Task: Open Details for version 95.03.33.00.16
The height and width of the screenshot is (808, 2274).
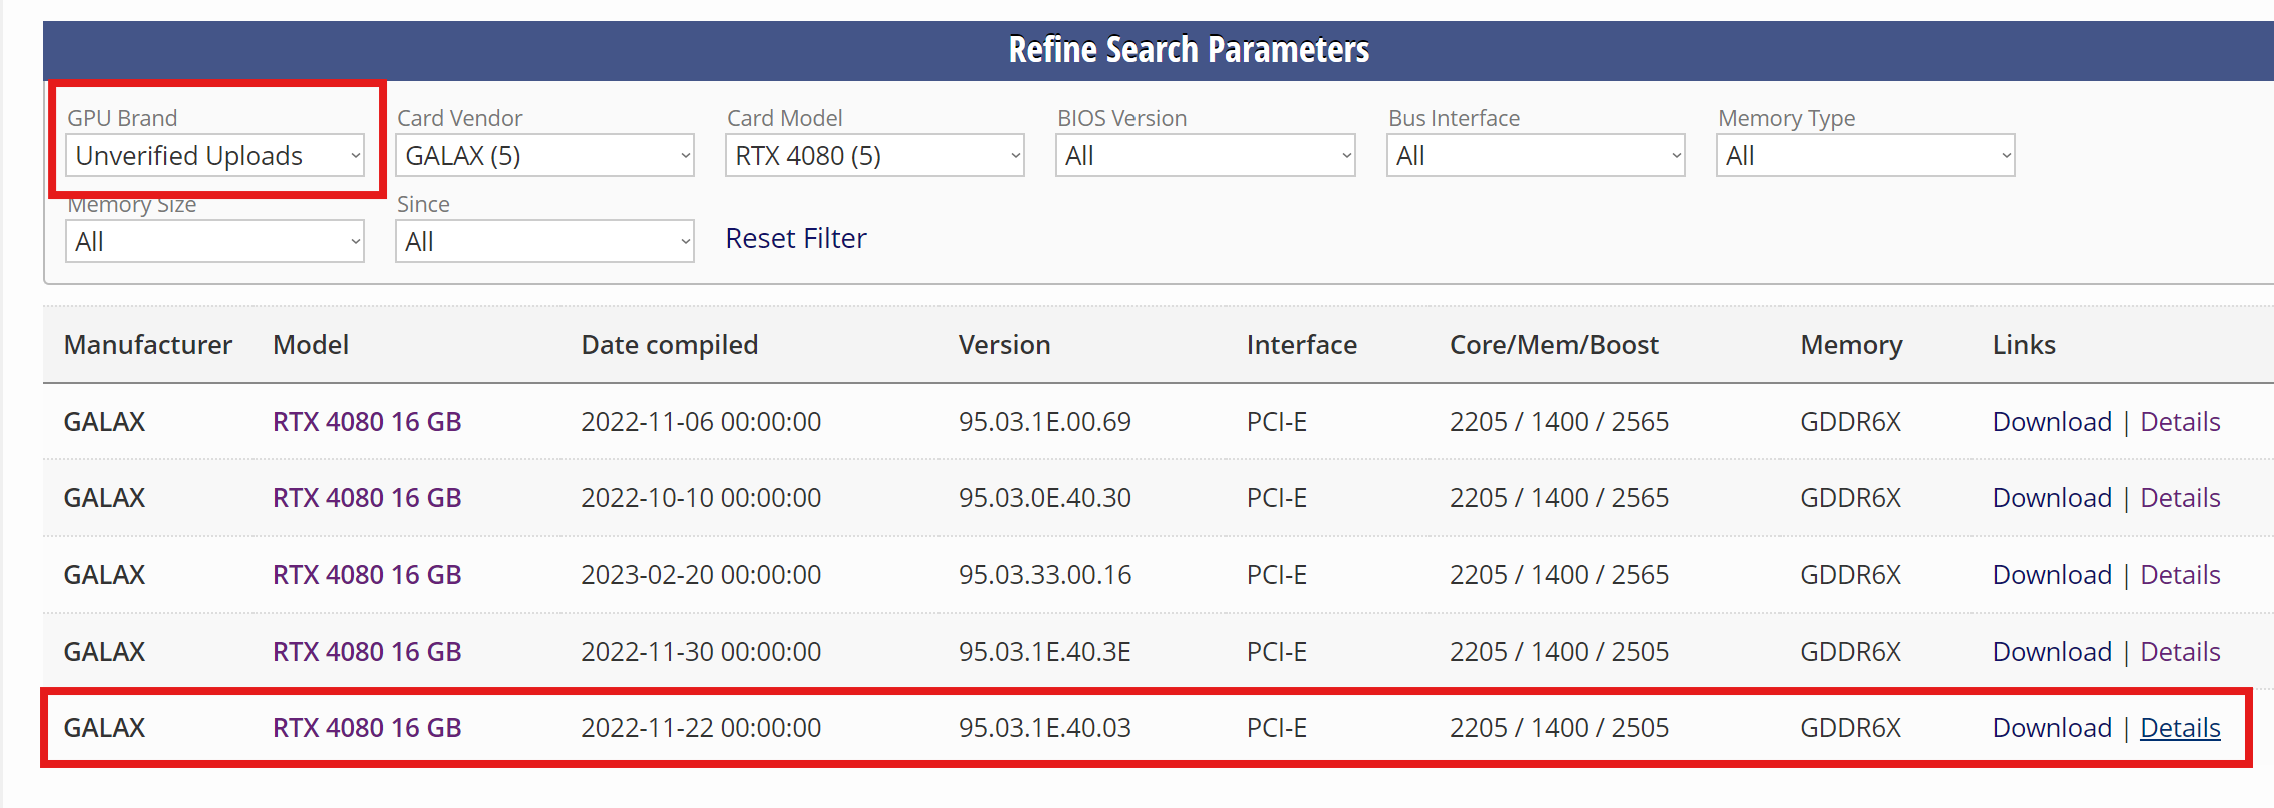Action: coord(2179,575)
